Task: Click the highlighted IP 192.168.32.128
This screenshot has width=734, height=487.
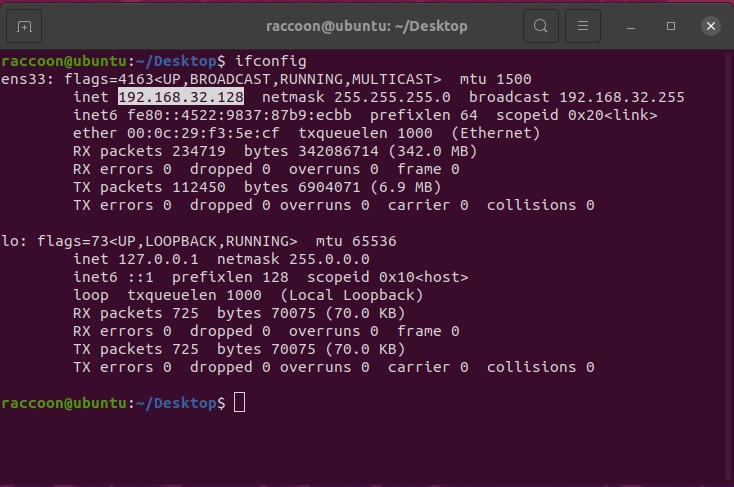Action: pyautogui.click(x=181, y=97)
